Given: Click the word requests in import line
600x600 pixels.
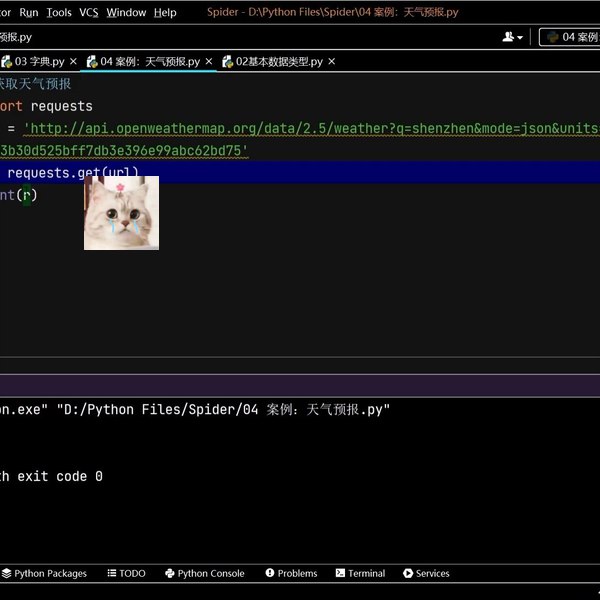Looking at the screenshot, I should coord(62,106).
